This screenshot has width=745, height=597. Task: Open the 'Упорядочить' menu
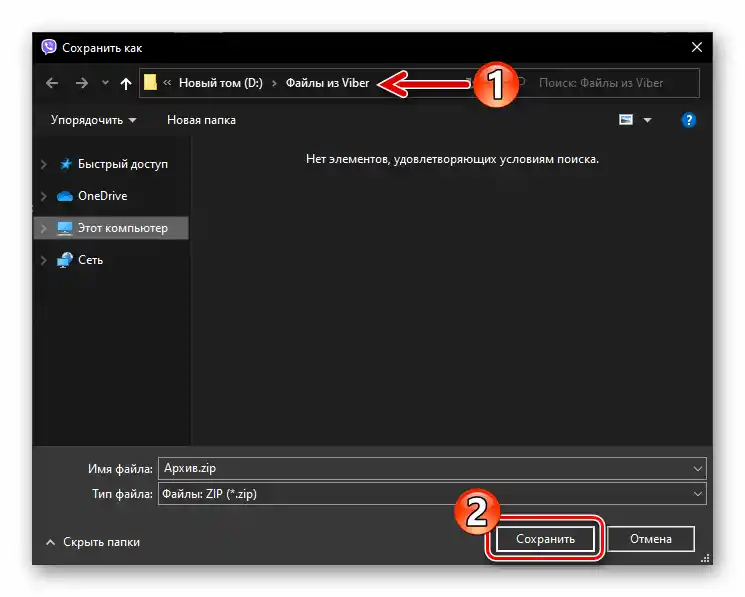click(x=94, y=120)
